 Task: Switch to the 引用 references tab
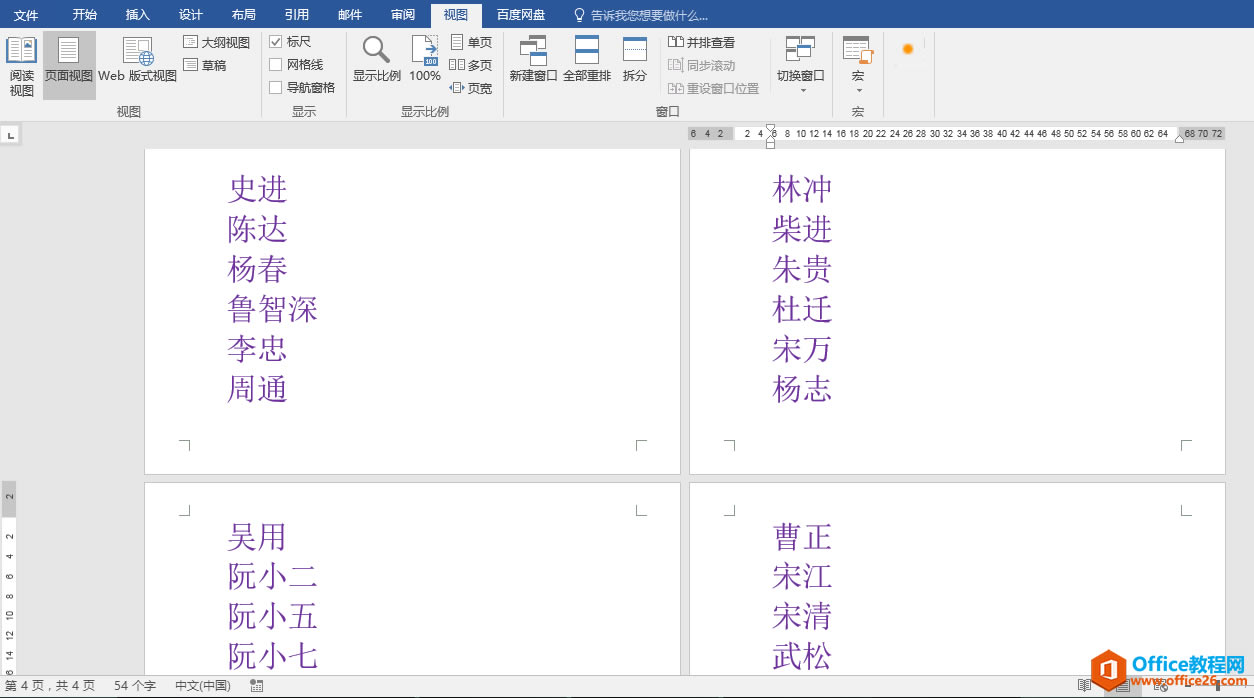point(296,15)
